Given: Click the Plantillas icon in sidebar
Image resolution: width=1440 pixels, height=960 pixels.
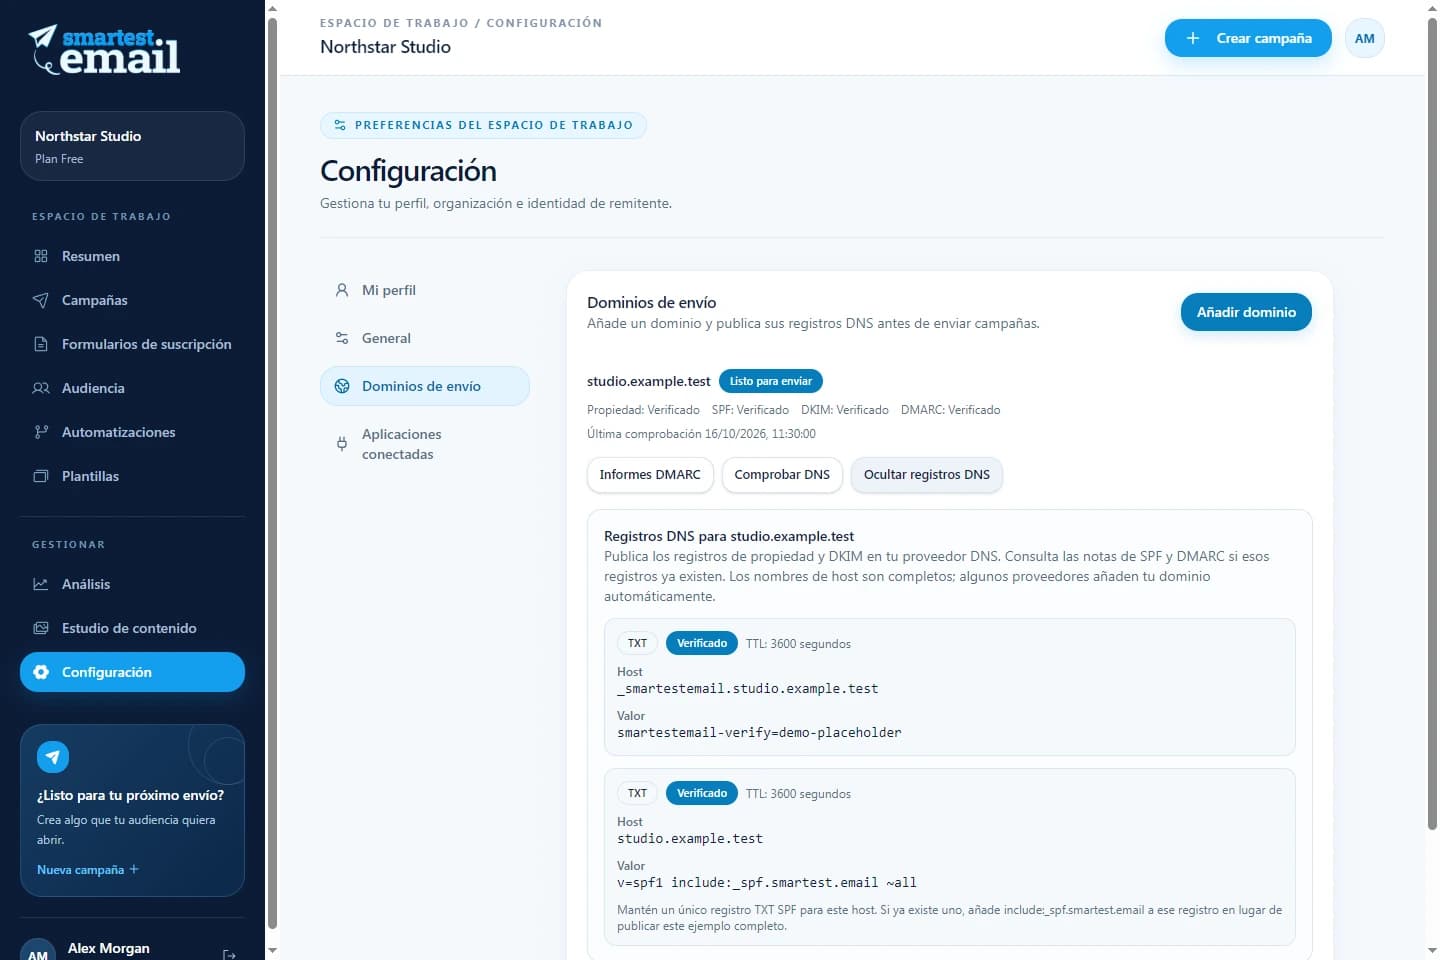Looking at the screenshot, I should pos(41,476).
